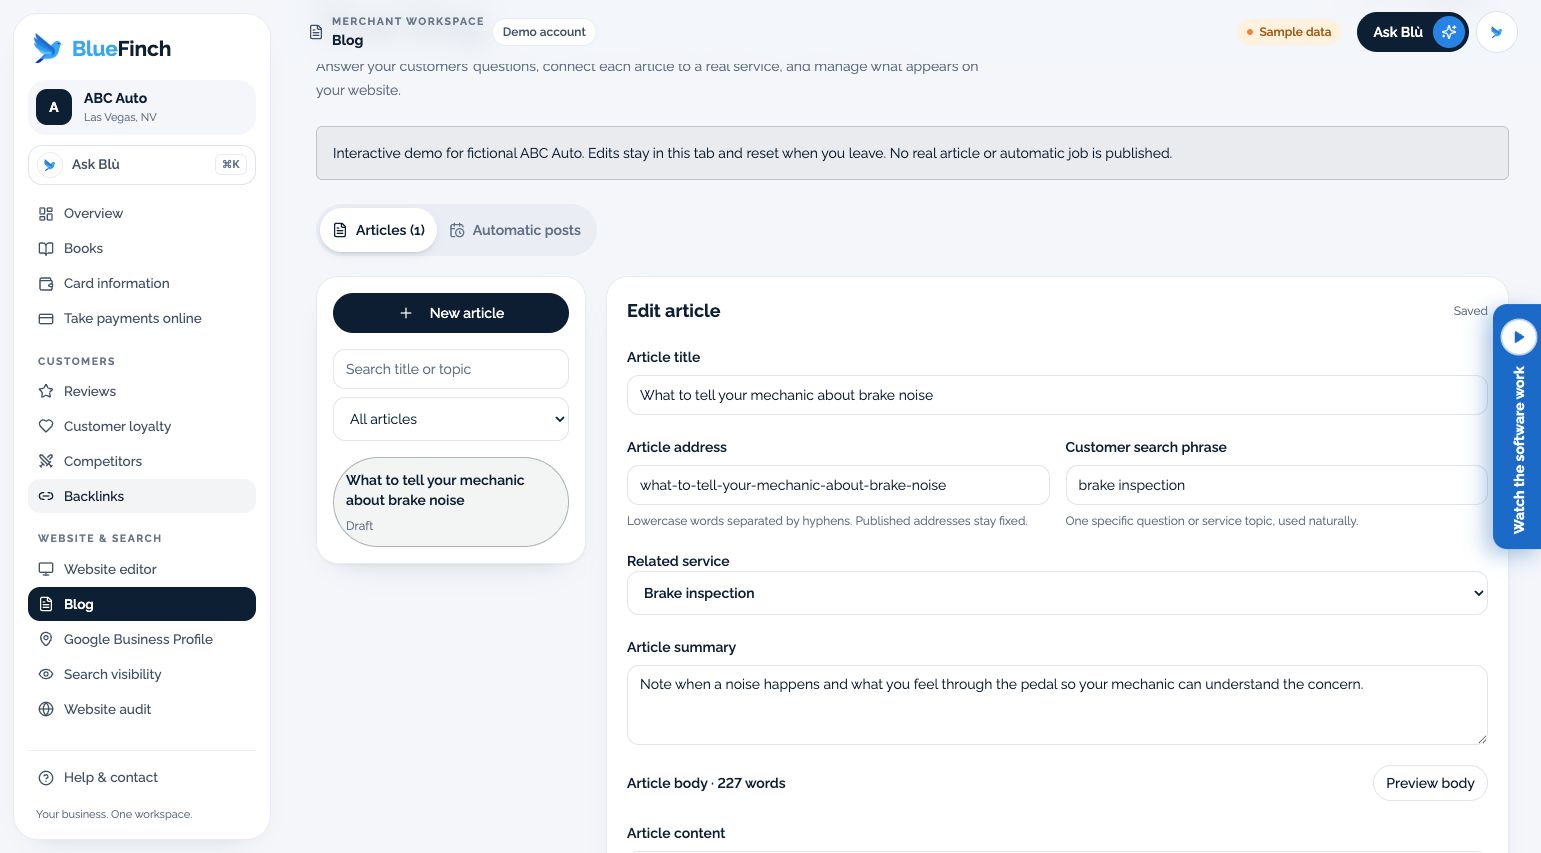Select the brake noise draft article card
This screenshot has height=853, width=1541.
(451, 502)
